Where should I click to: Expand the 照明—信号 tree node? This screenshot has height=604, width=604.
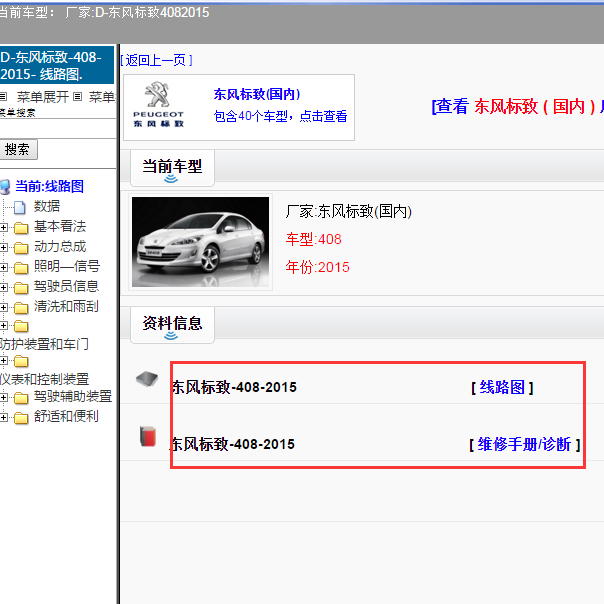pyautogui.click(x=3, y=267)
